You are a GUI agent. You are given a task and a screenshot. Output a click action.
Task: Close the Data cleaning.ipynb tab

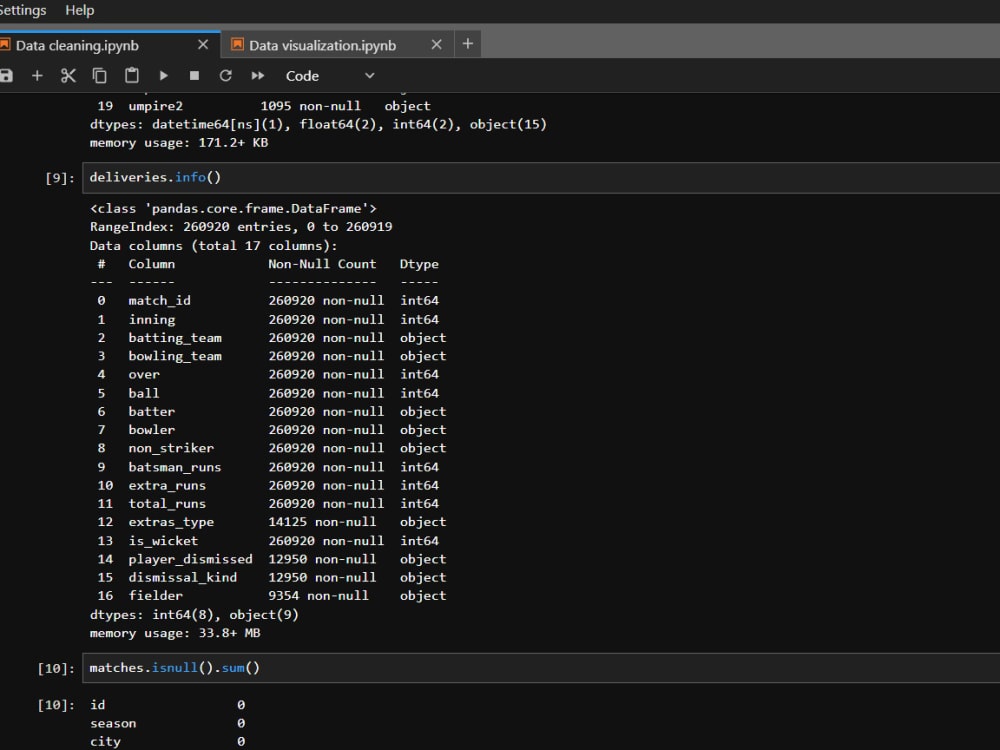203,45
